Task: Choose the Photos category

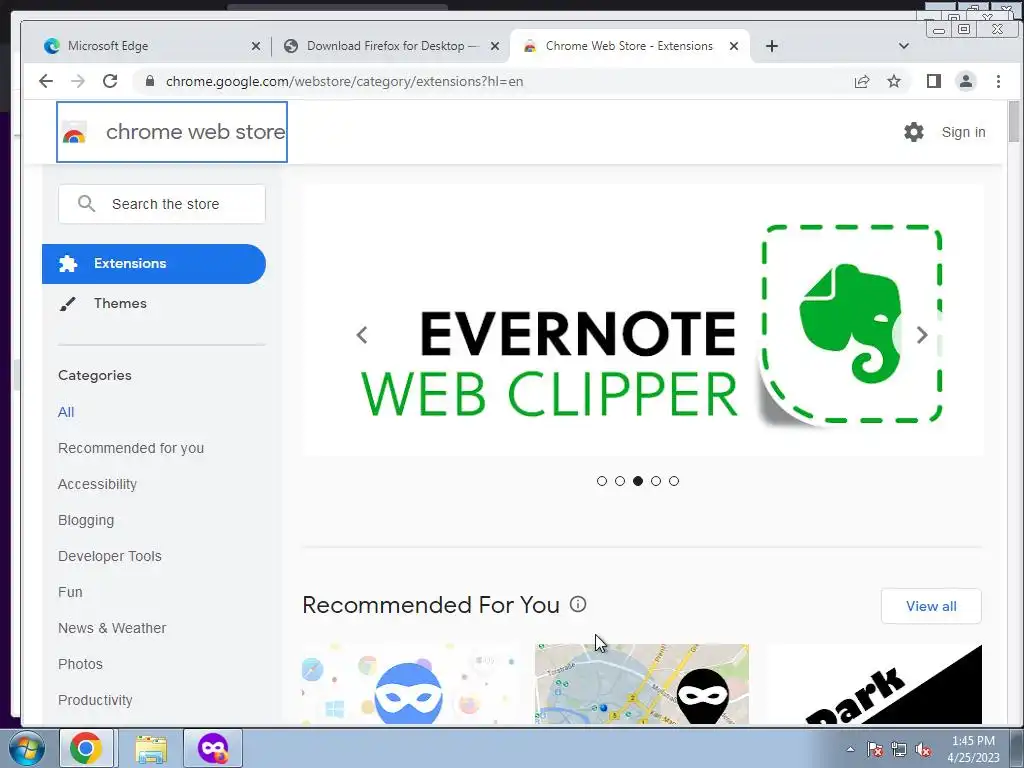Action: tap(80, 664)
